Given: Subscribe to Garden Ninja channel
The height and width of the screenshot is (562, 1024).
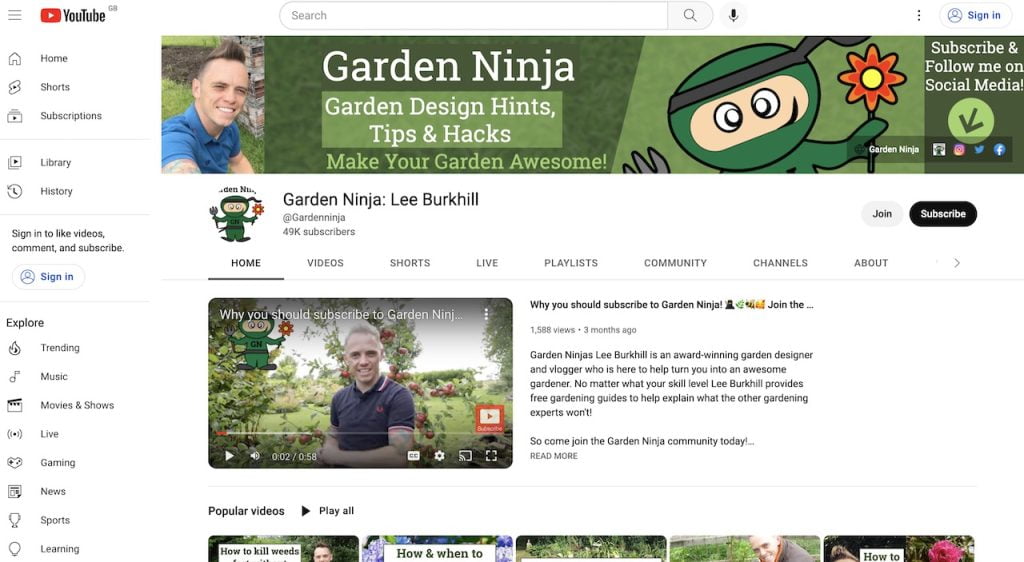Looking at the screenshot, I should (942, 213).
